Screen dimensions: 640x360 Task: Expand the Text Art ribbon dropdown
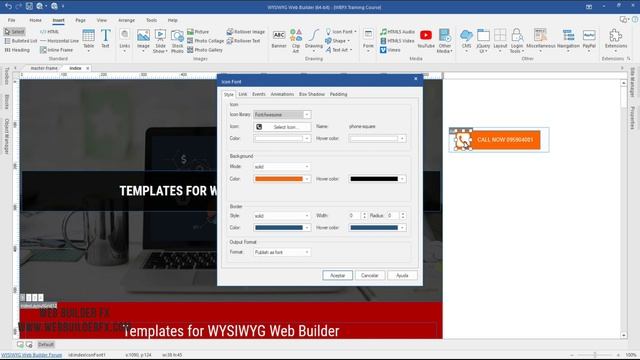pos(351,50)
